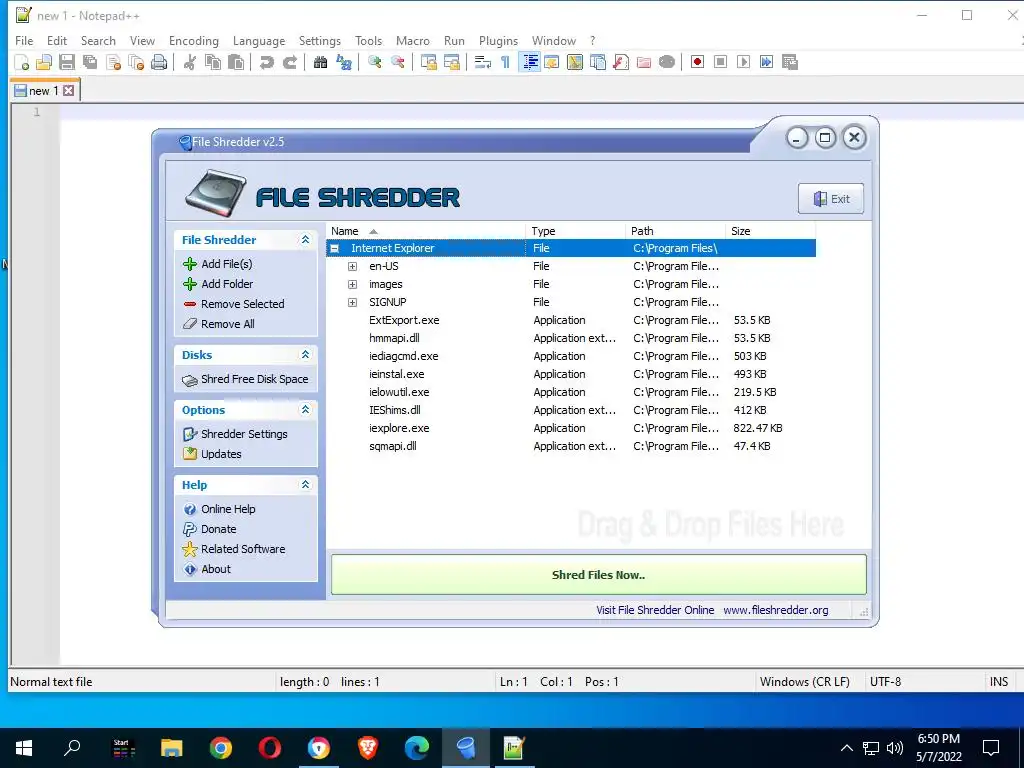Viewport: 1024px width, 768px height.
Task: Collapse the Disks panel section
Action: click(x=305, y=355)
